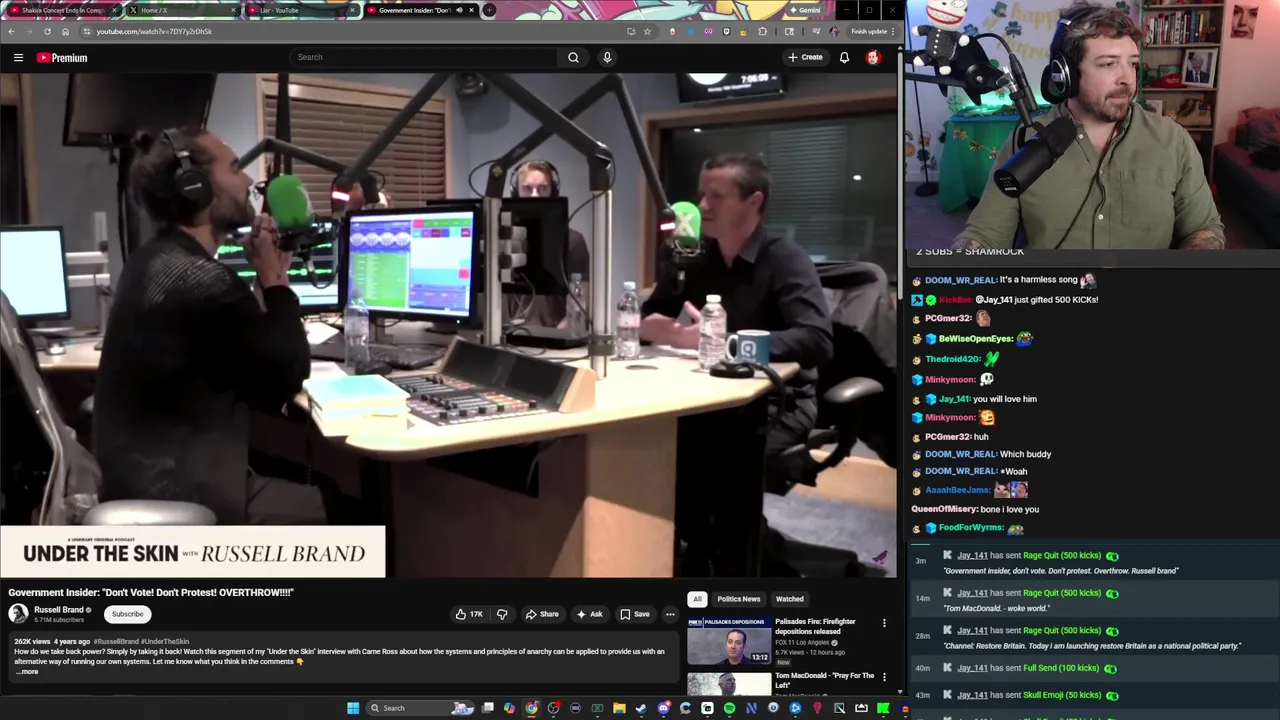
Task: Switch to the Liar - YouTube tab
Action: (x=300, y=10)
